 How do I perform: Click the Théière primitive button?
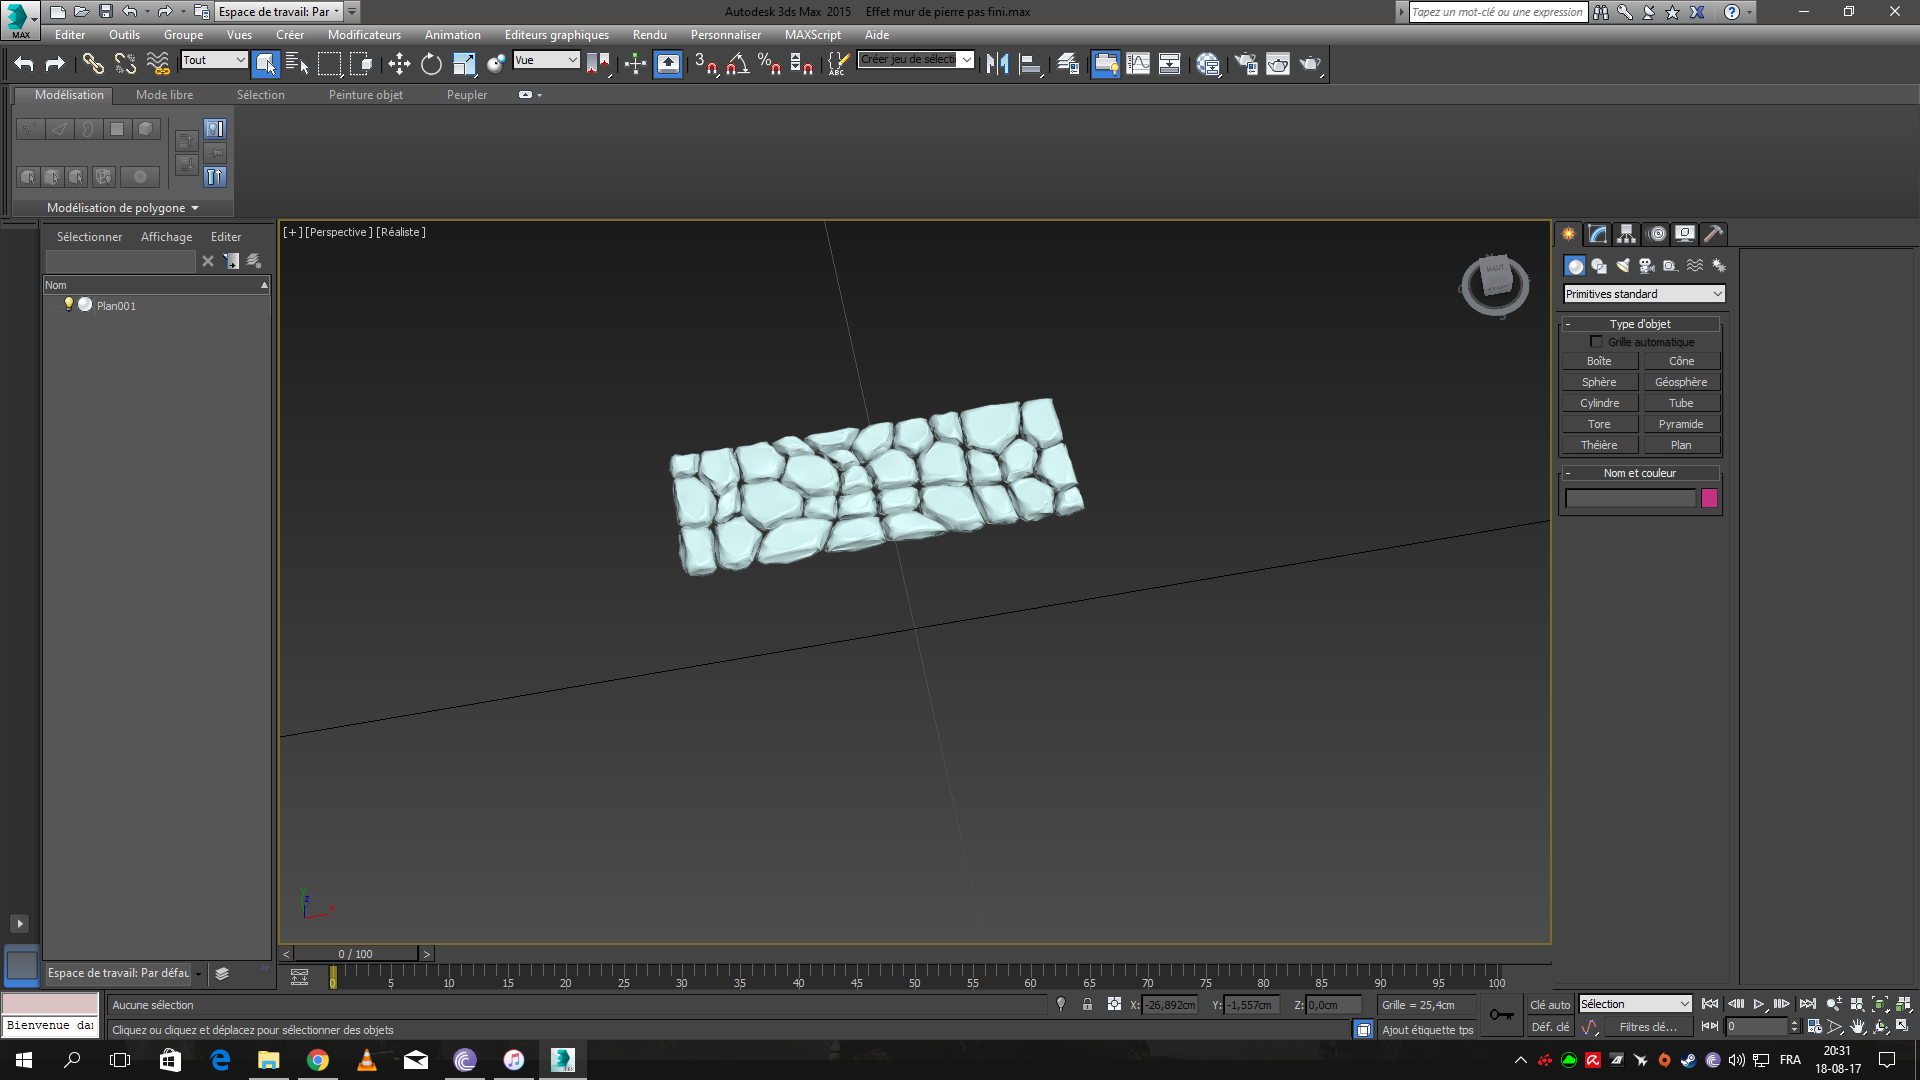tap(1598, 445)
